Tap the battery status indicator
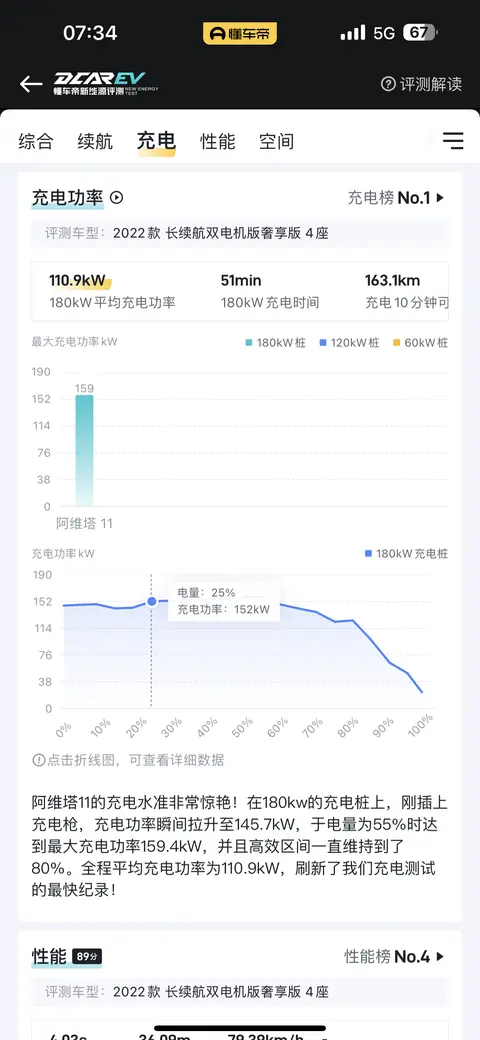 [x=420, y=33]
